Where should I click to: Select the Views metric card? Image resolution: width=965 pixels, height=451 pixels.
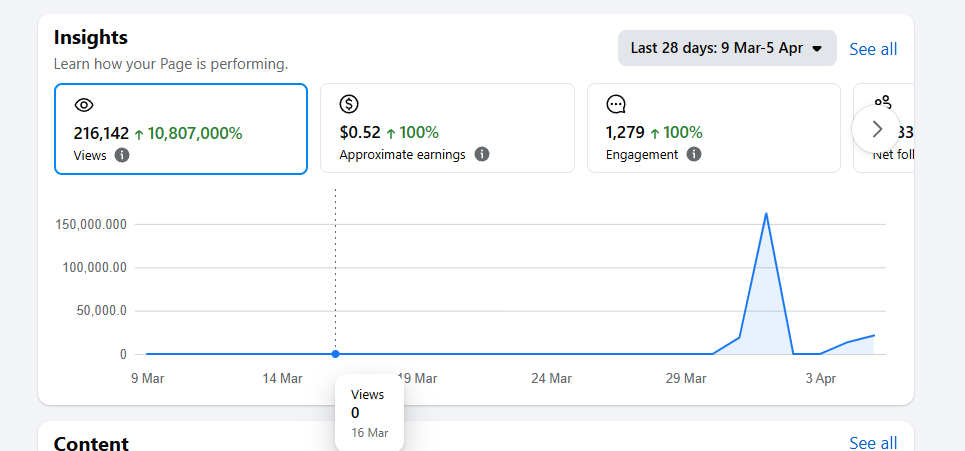click(x=180, y=129)
